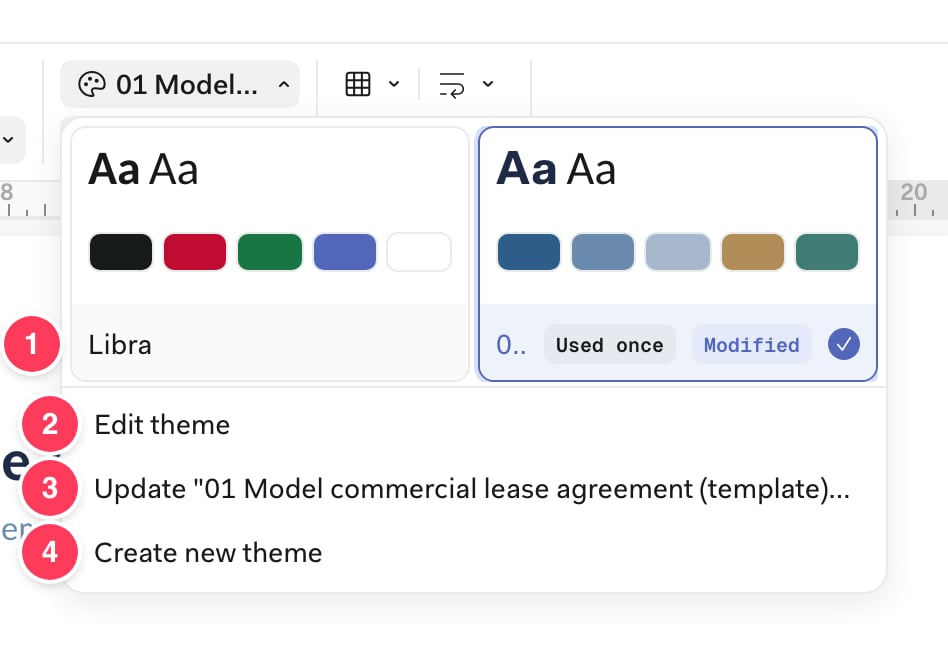
Task: Select Update "01 Model commercial lease agreement (template)..."
Action: tap(474, 488)
